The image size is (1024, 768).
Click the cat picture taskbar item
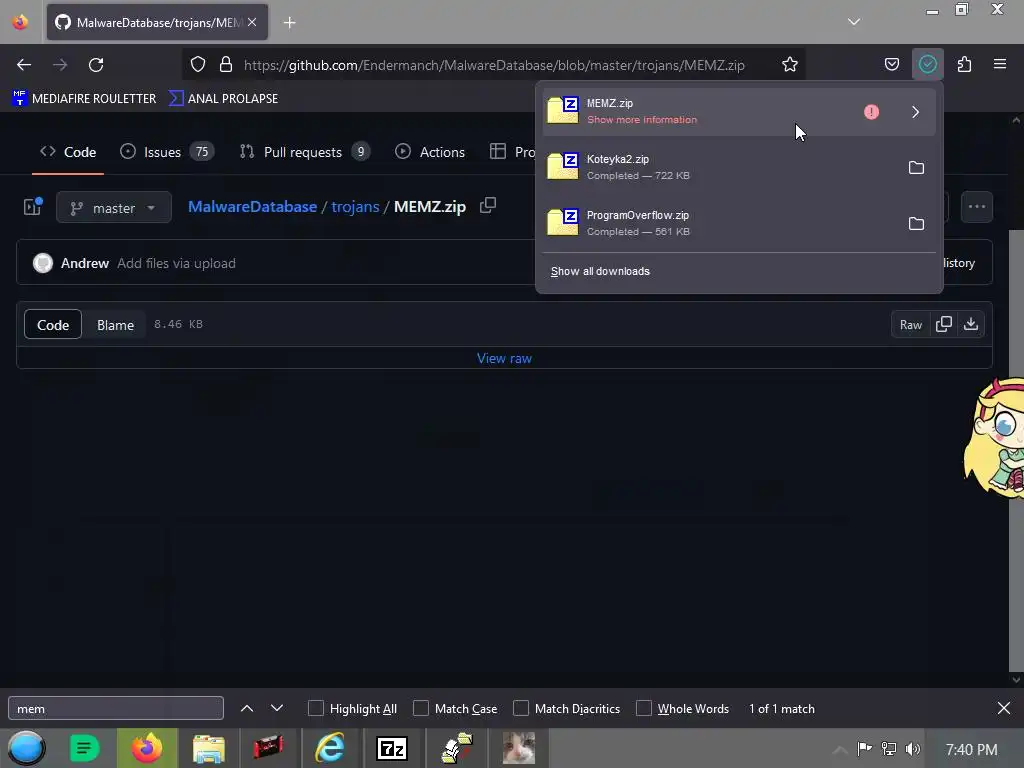coord(519,748)
